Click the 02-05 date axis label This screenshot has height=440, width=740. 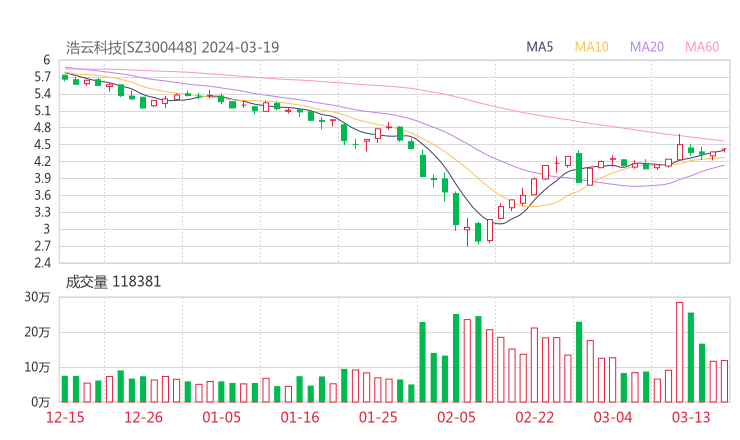pyautogui.click(x=456, y=417)
